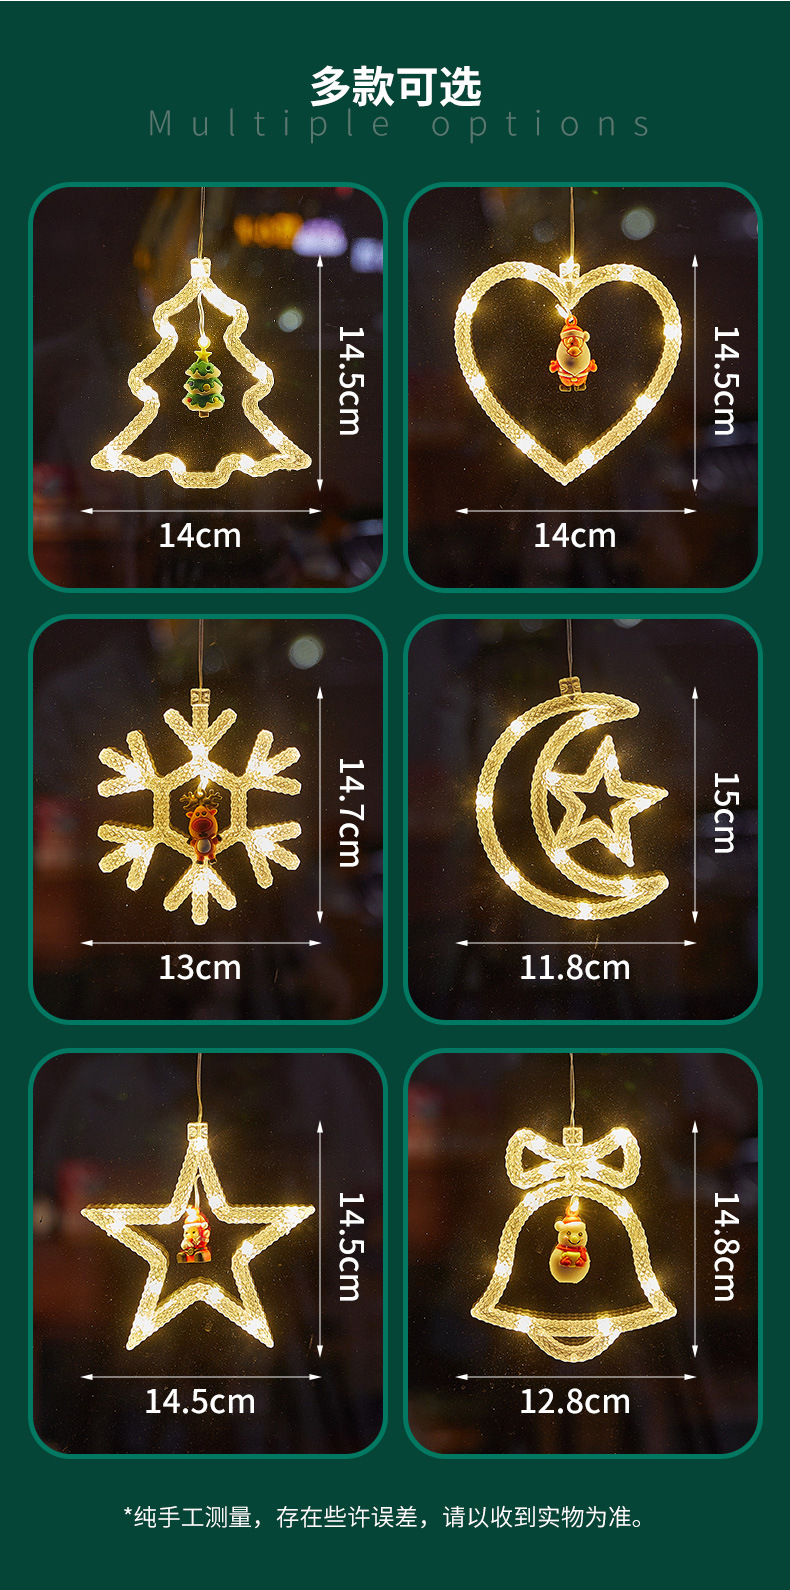Click the Christmas tree light thumbnail
Image resolution: width=790 pixels, height=1590 pixels.
click(x=208, y=387)
